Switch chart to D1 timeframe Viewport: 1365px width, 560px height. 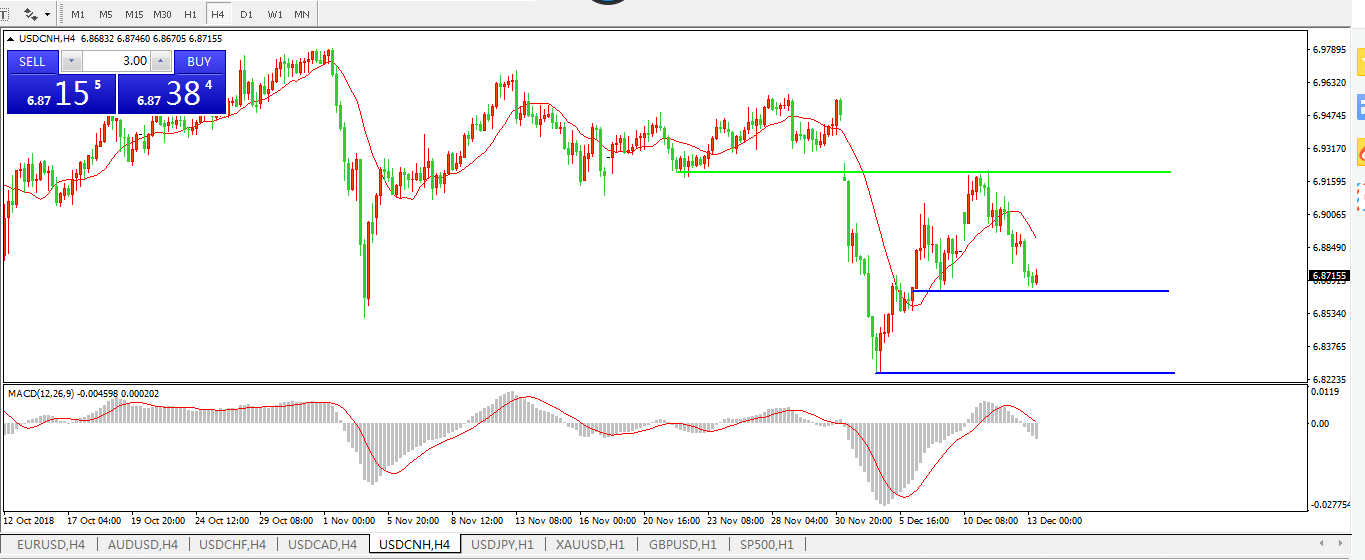click(x=246, y=15)
